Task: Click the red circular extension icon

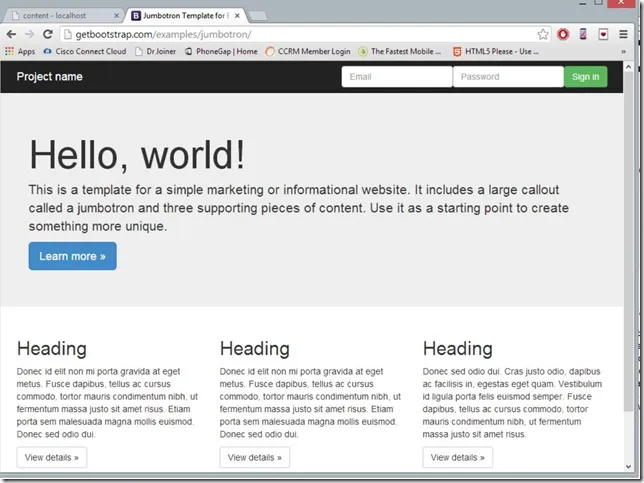Action: point(563,34)
